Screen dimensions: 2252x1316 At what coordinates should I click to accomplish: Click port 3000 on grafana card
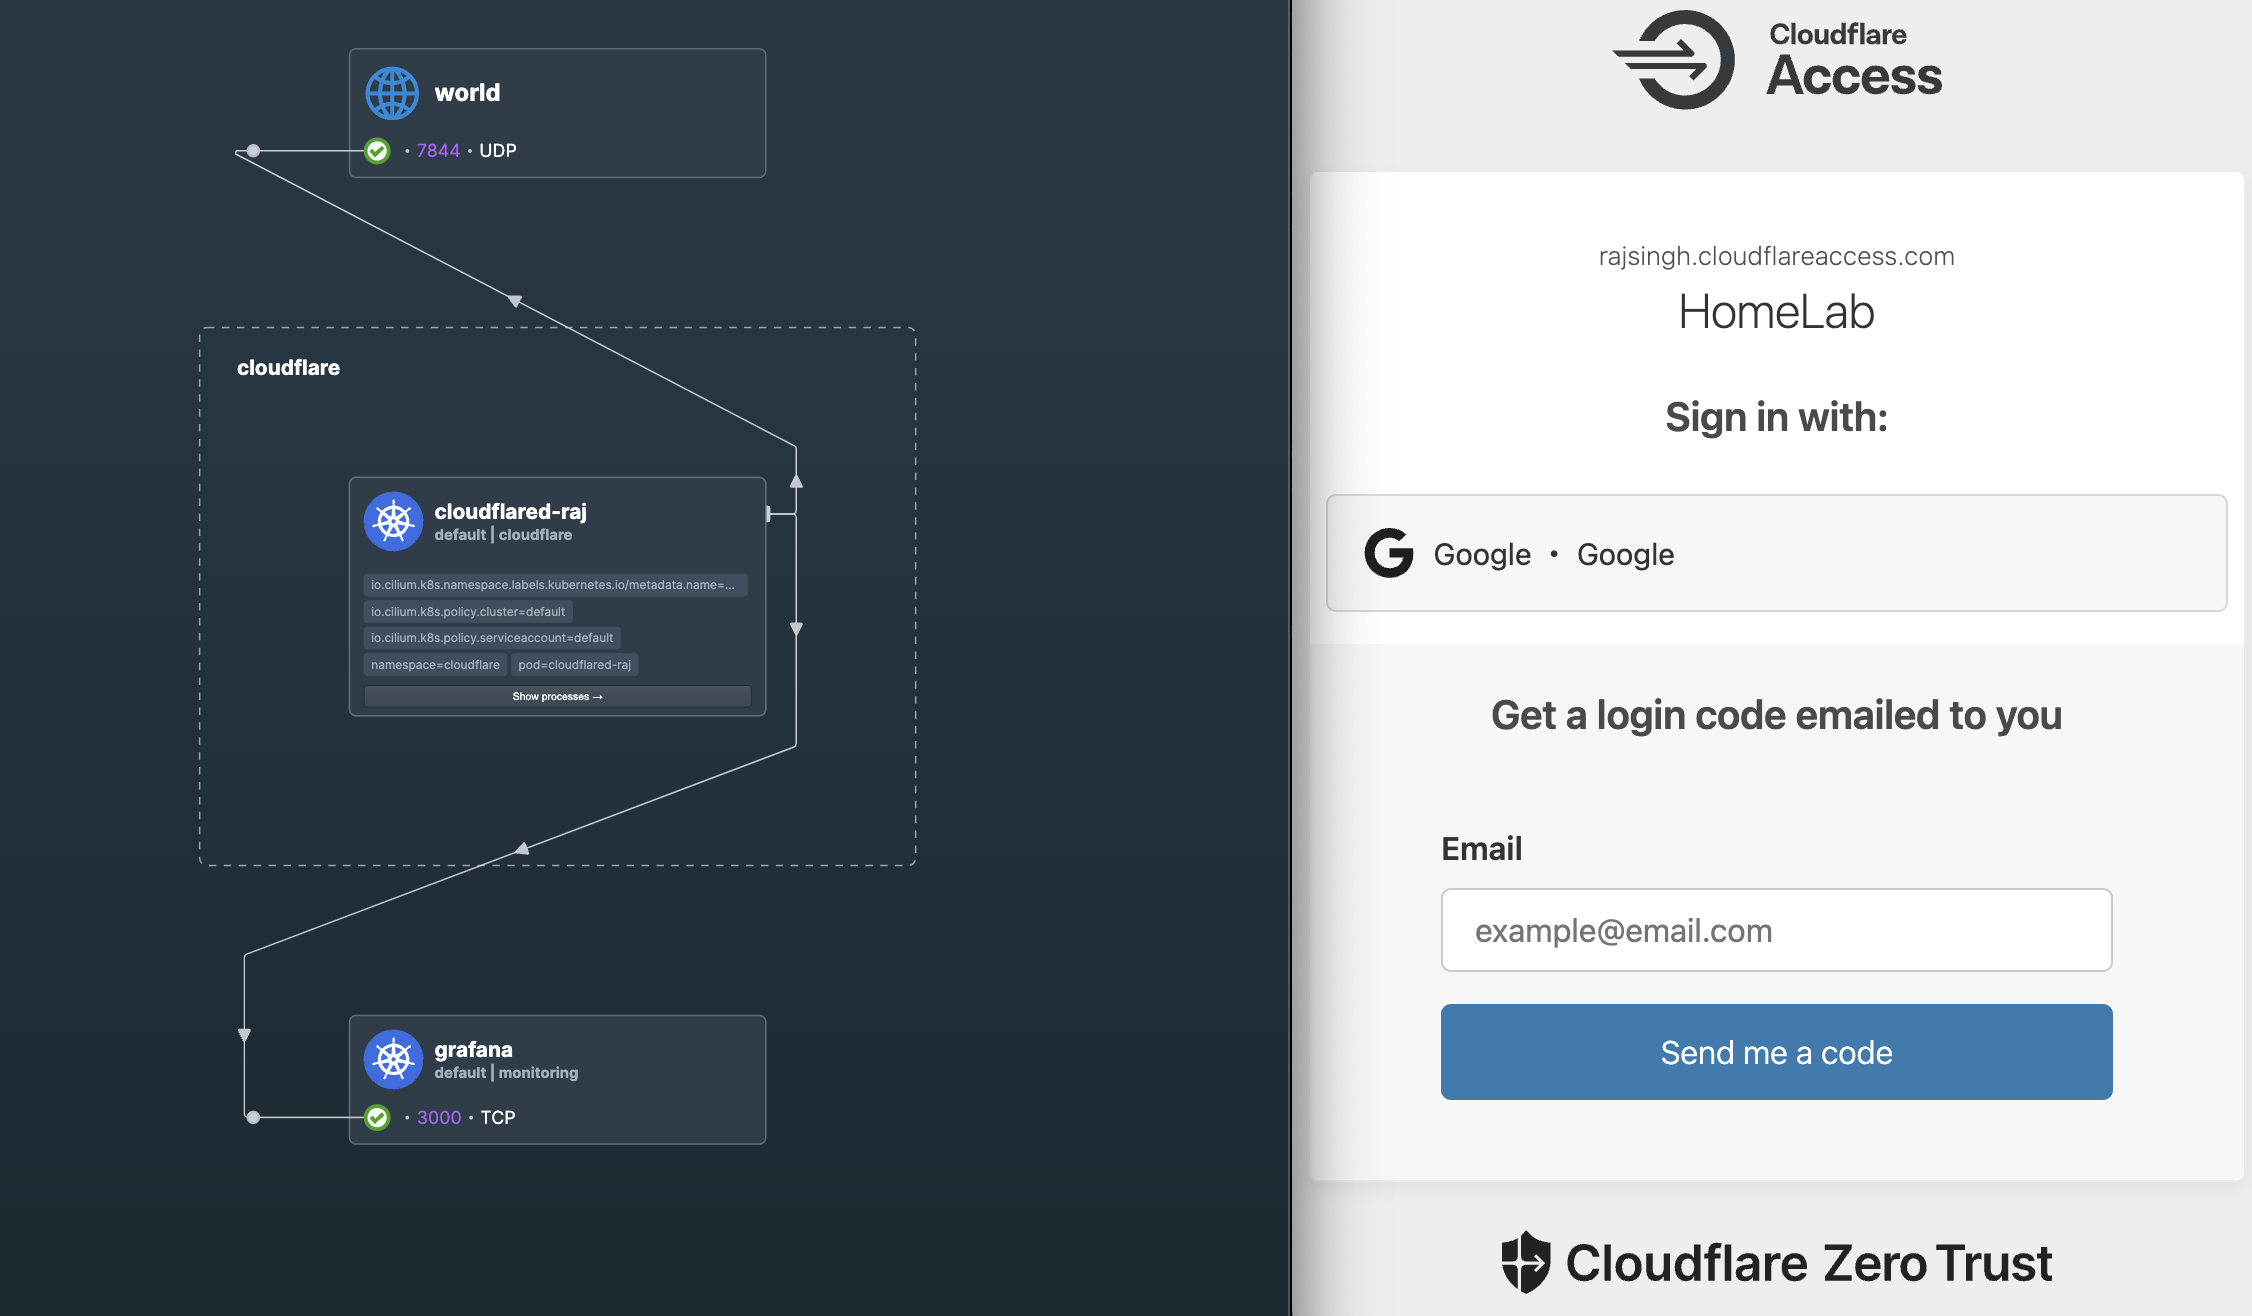439,1117
